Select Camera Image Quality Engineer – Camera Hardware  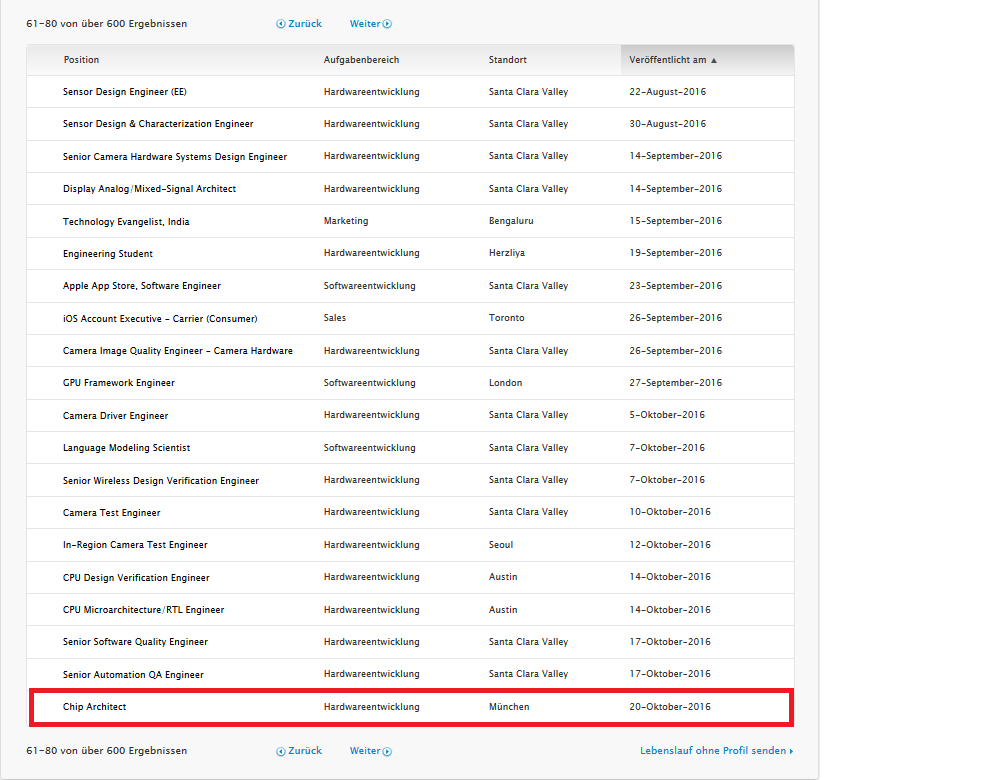177,351
